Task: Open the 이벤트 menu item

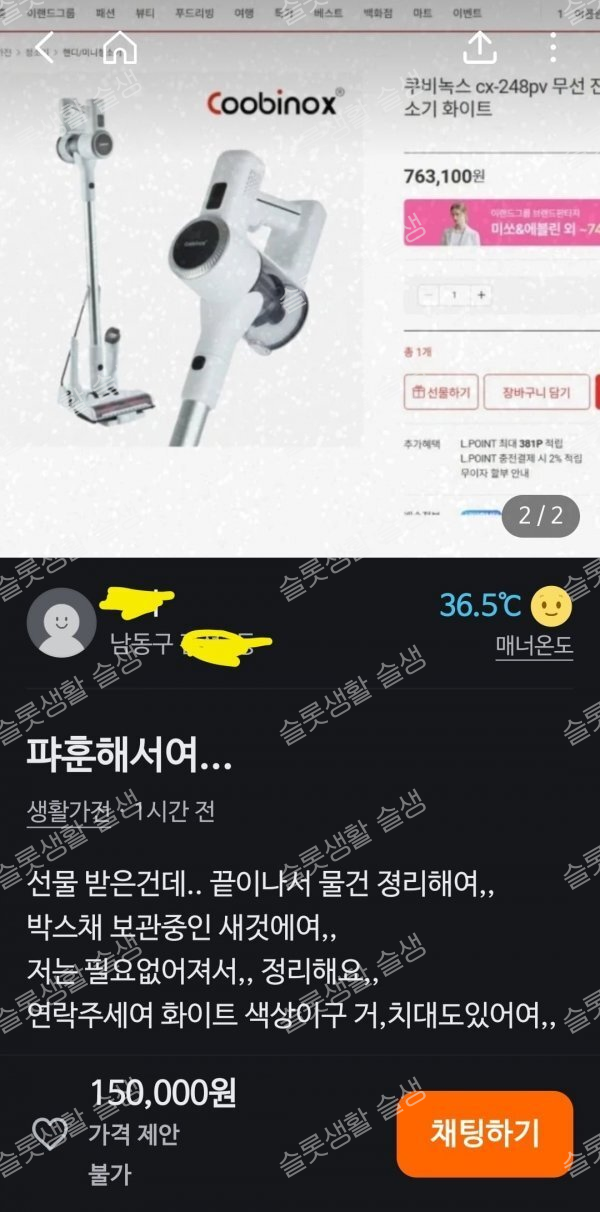Action: [466, 13]
